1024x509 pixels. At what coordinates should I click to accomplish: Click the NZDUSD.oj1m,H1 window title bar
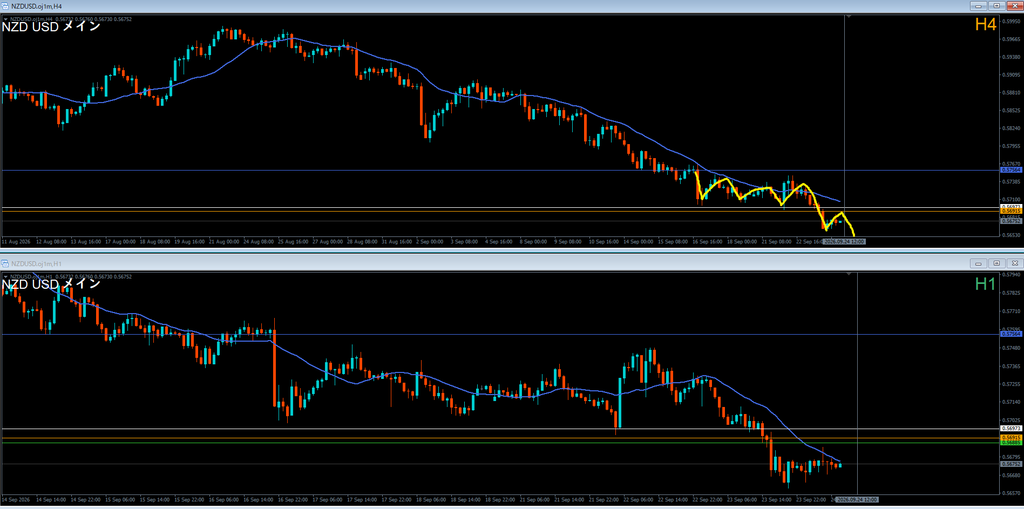pos(483,263)
